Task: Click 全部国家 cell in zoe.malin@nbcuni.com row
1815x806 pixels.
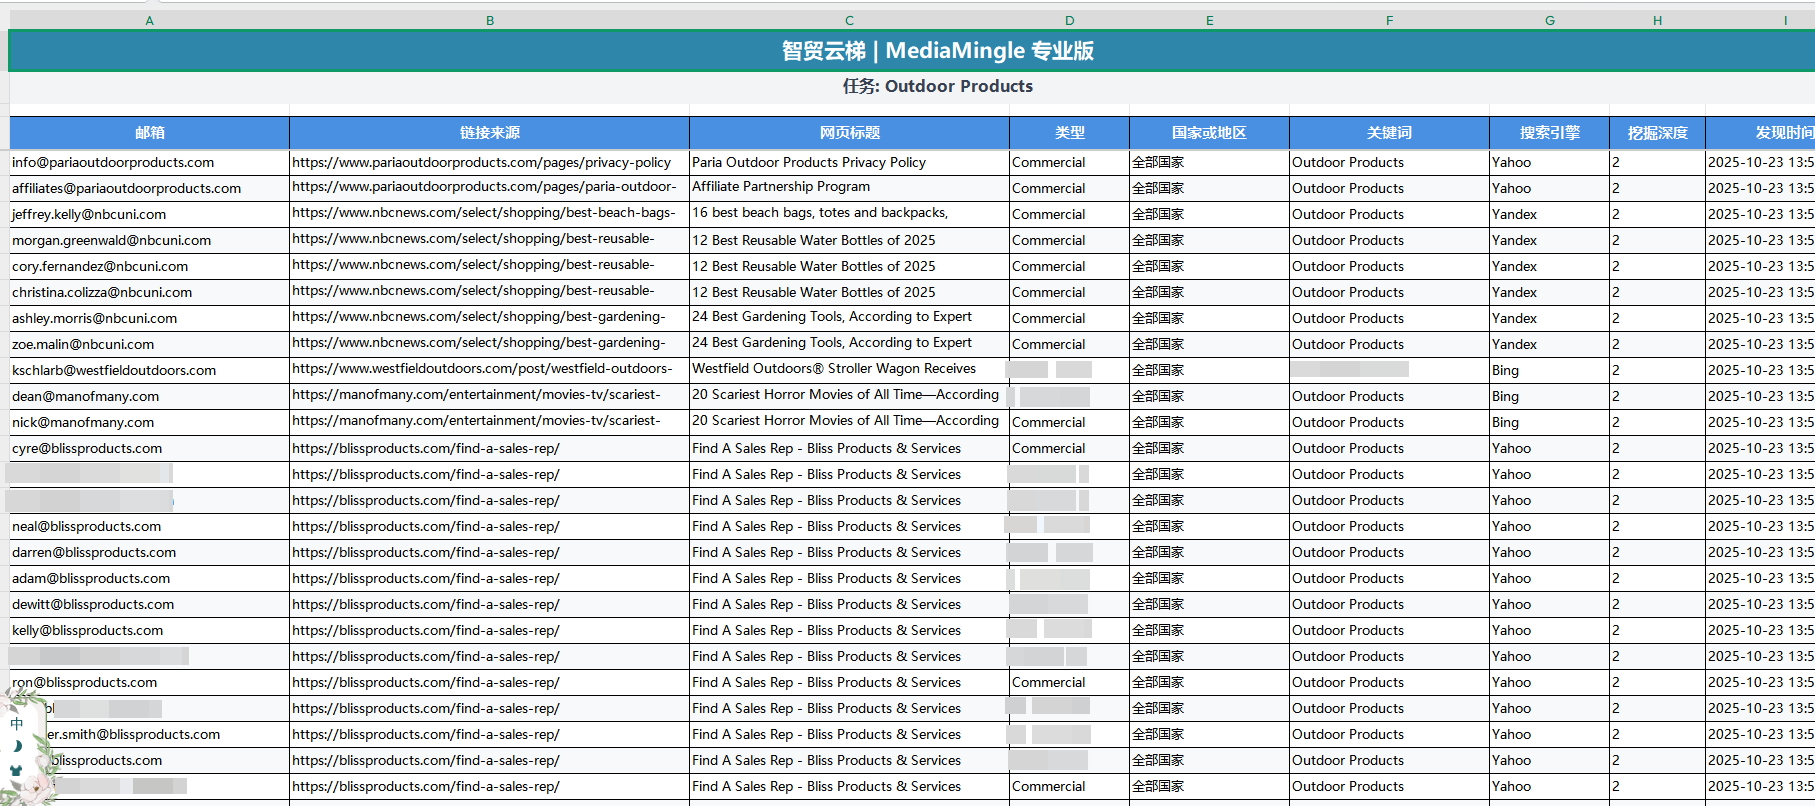Action: [x=1210, y=344]
